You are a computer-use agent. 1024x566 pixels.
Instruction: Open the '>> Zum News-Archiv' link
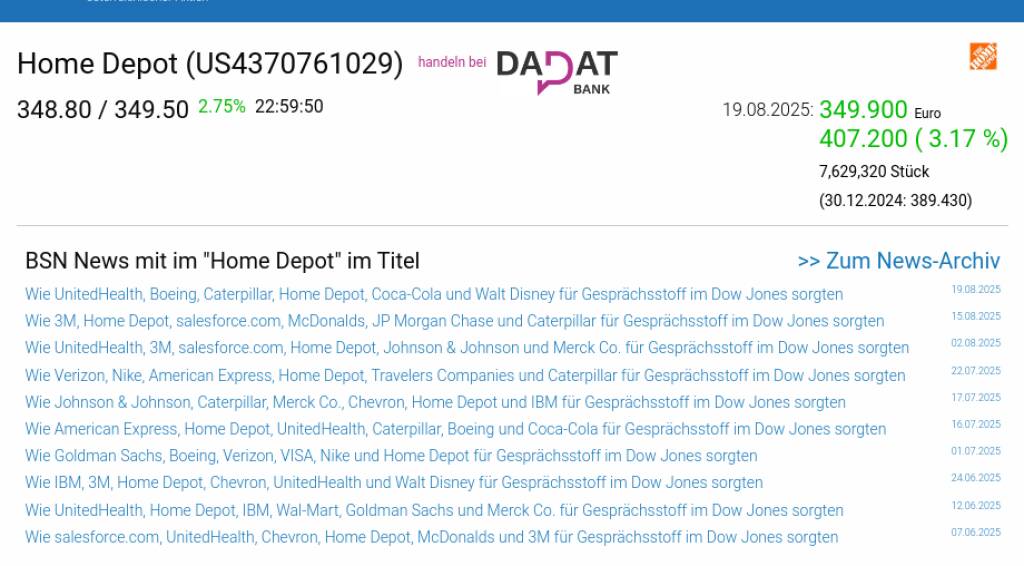coord(899,260)
